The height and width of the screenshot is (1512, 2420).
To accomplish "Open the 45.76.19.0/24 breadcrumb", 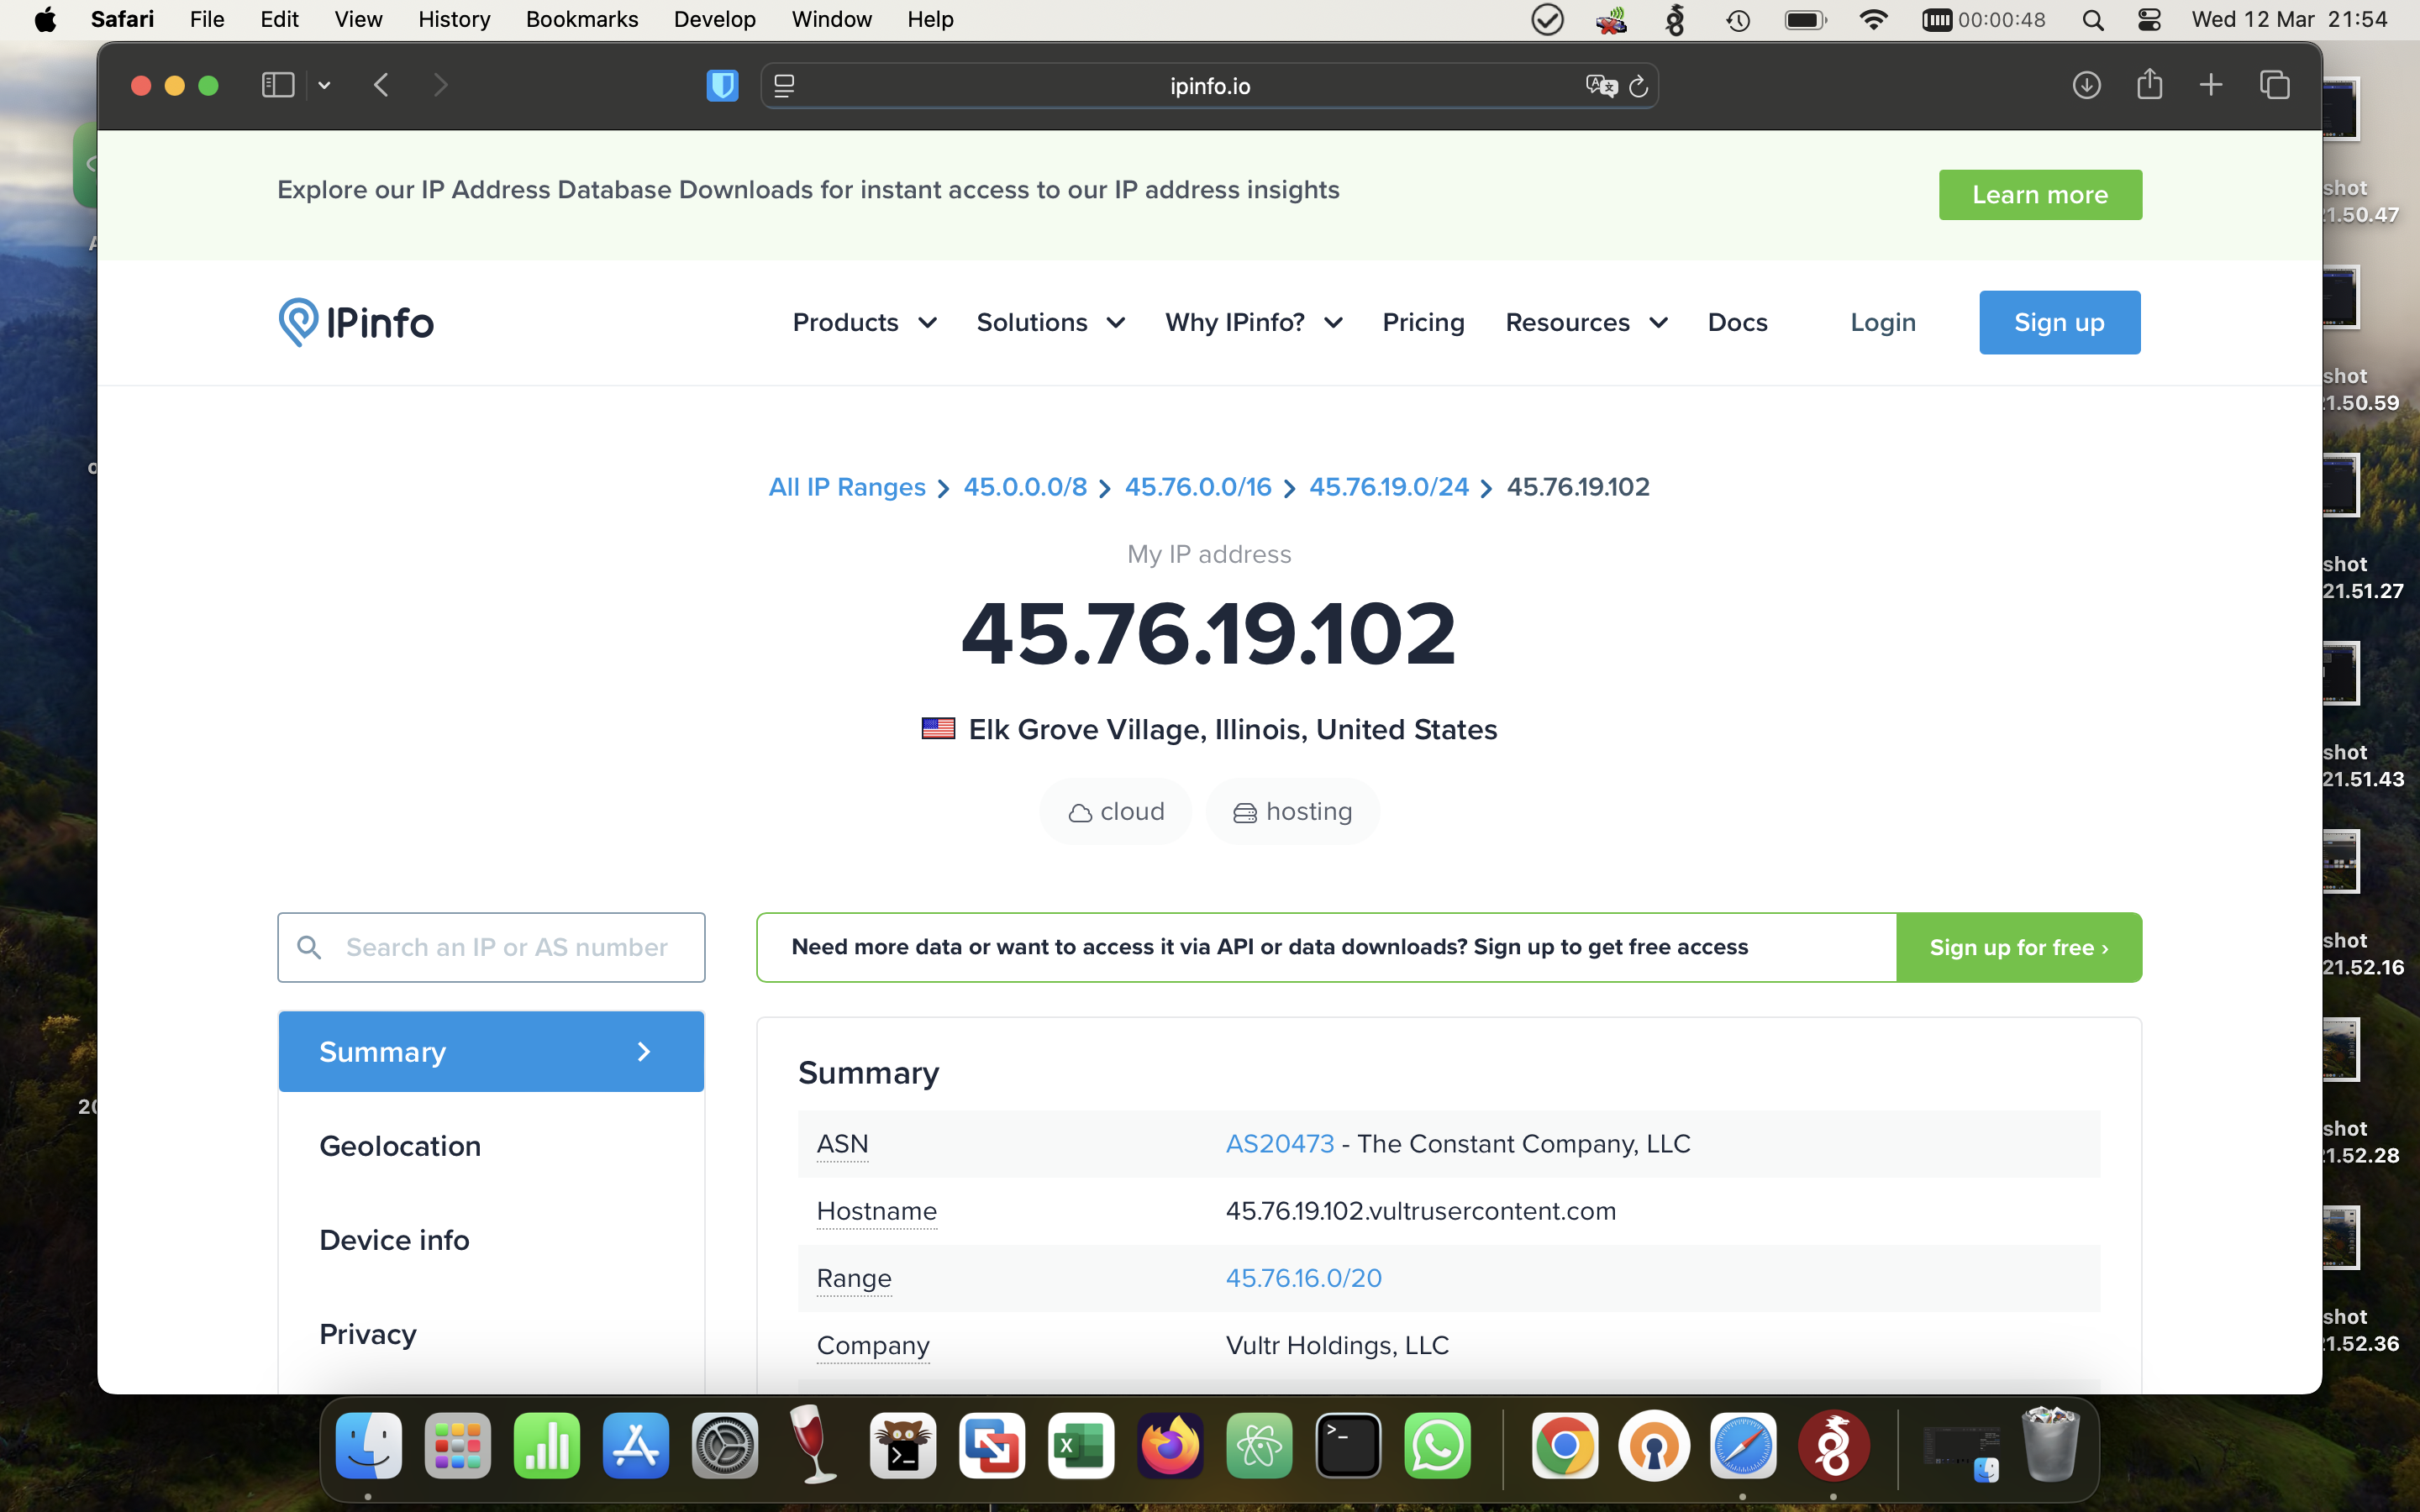I will (x=1389, y=487).
